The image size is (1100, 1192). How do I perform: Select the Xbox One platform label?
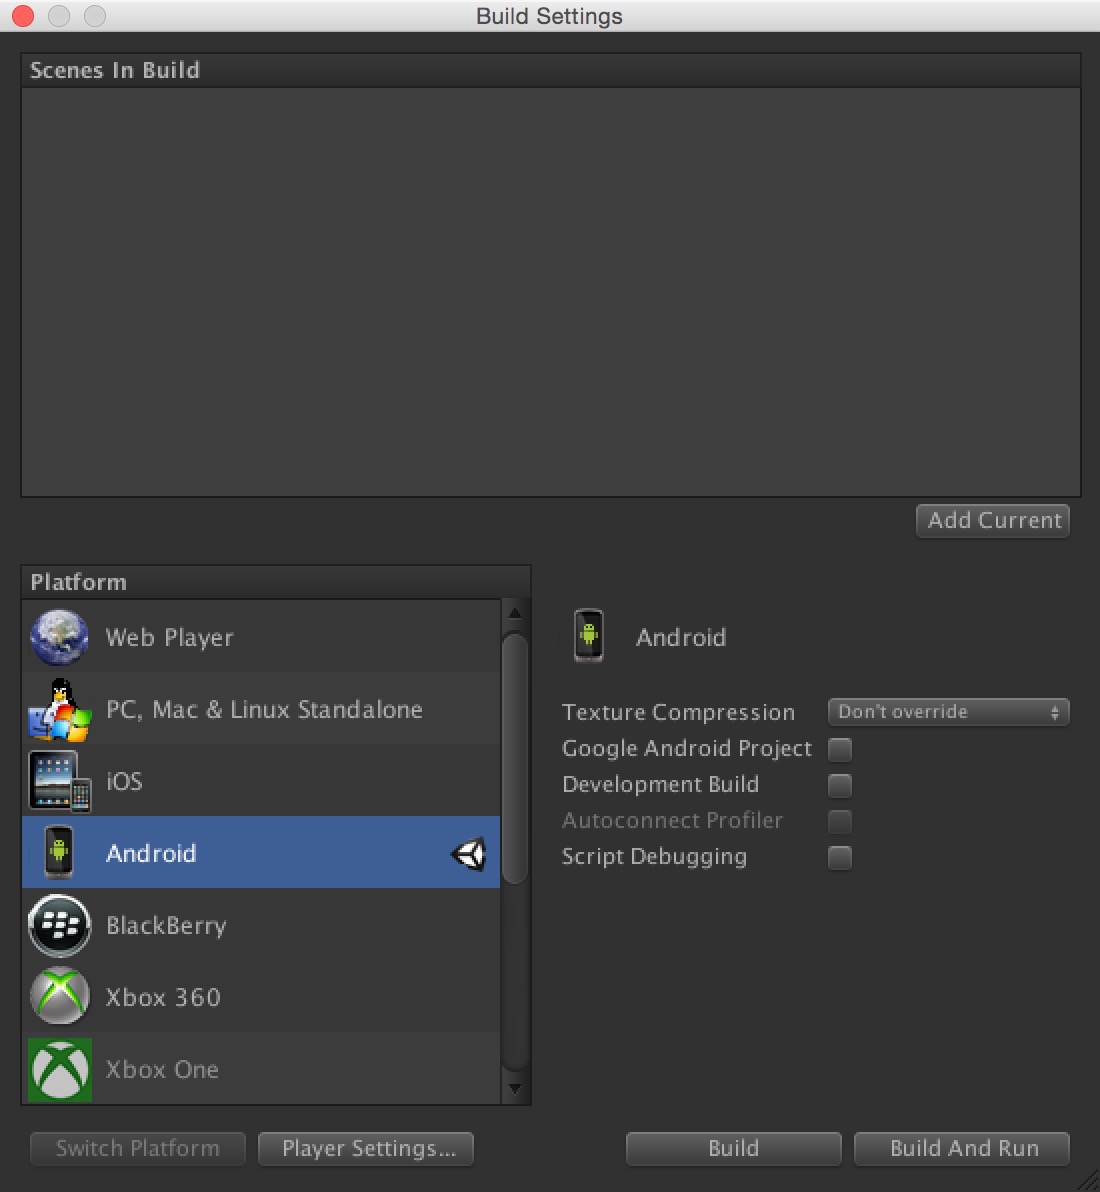162,1069
